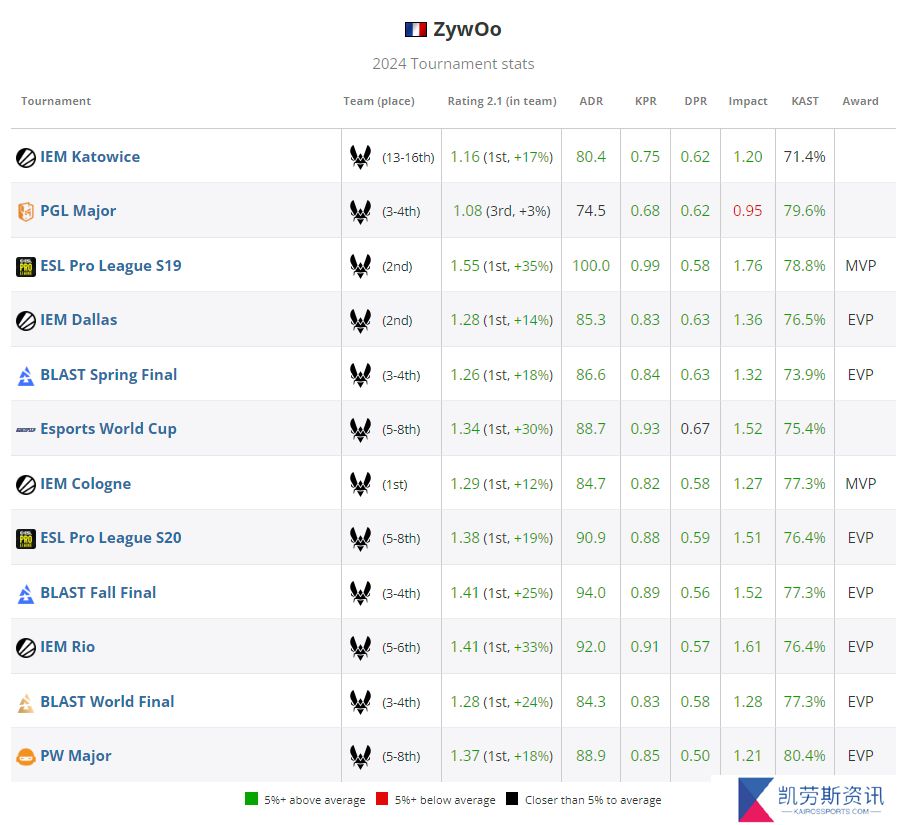911x825 pixels.
Task: Open the PGL Major tournament link
Action: point(78,211)
